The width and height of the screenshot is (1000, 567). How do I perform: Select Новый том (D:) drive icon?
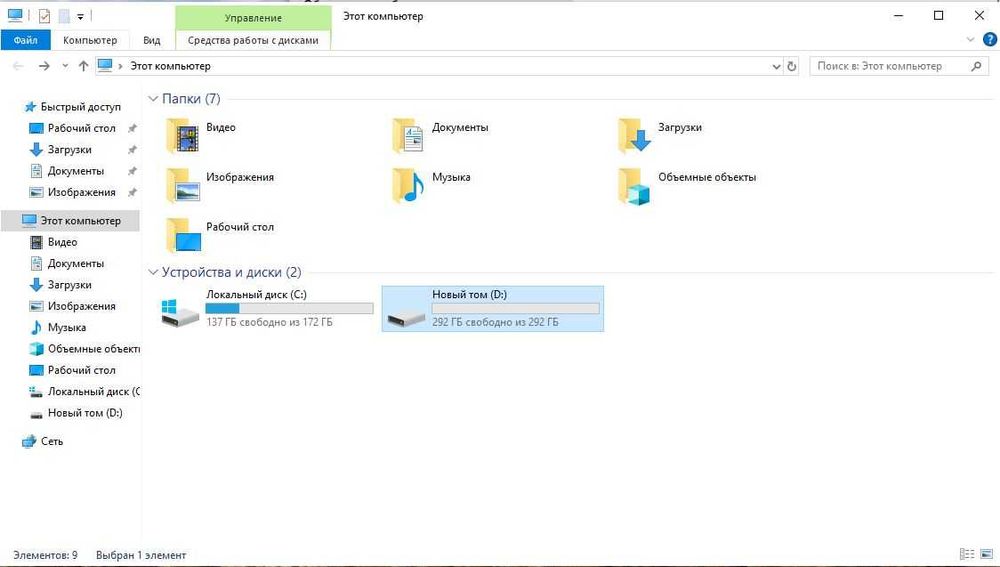tap(406, 316)
